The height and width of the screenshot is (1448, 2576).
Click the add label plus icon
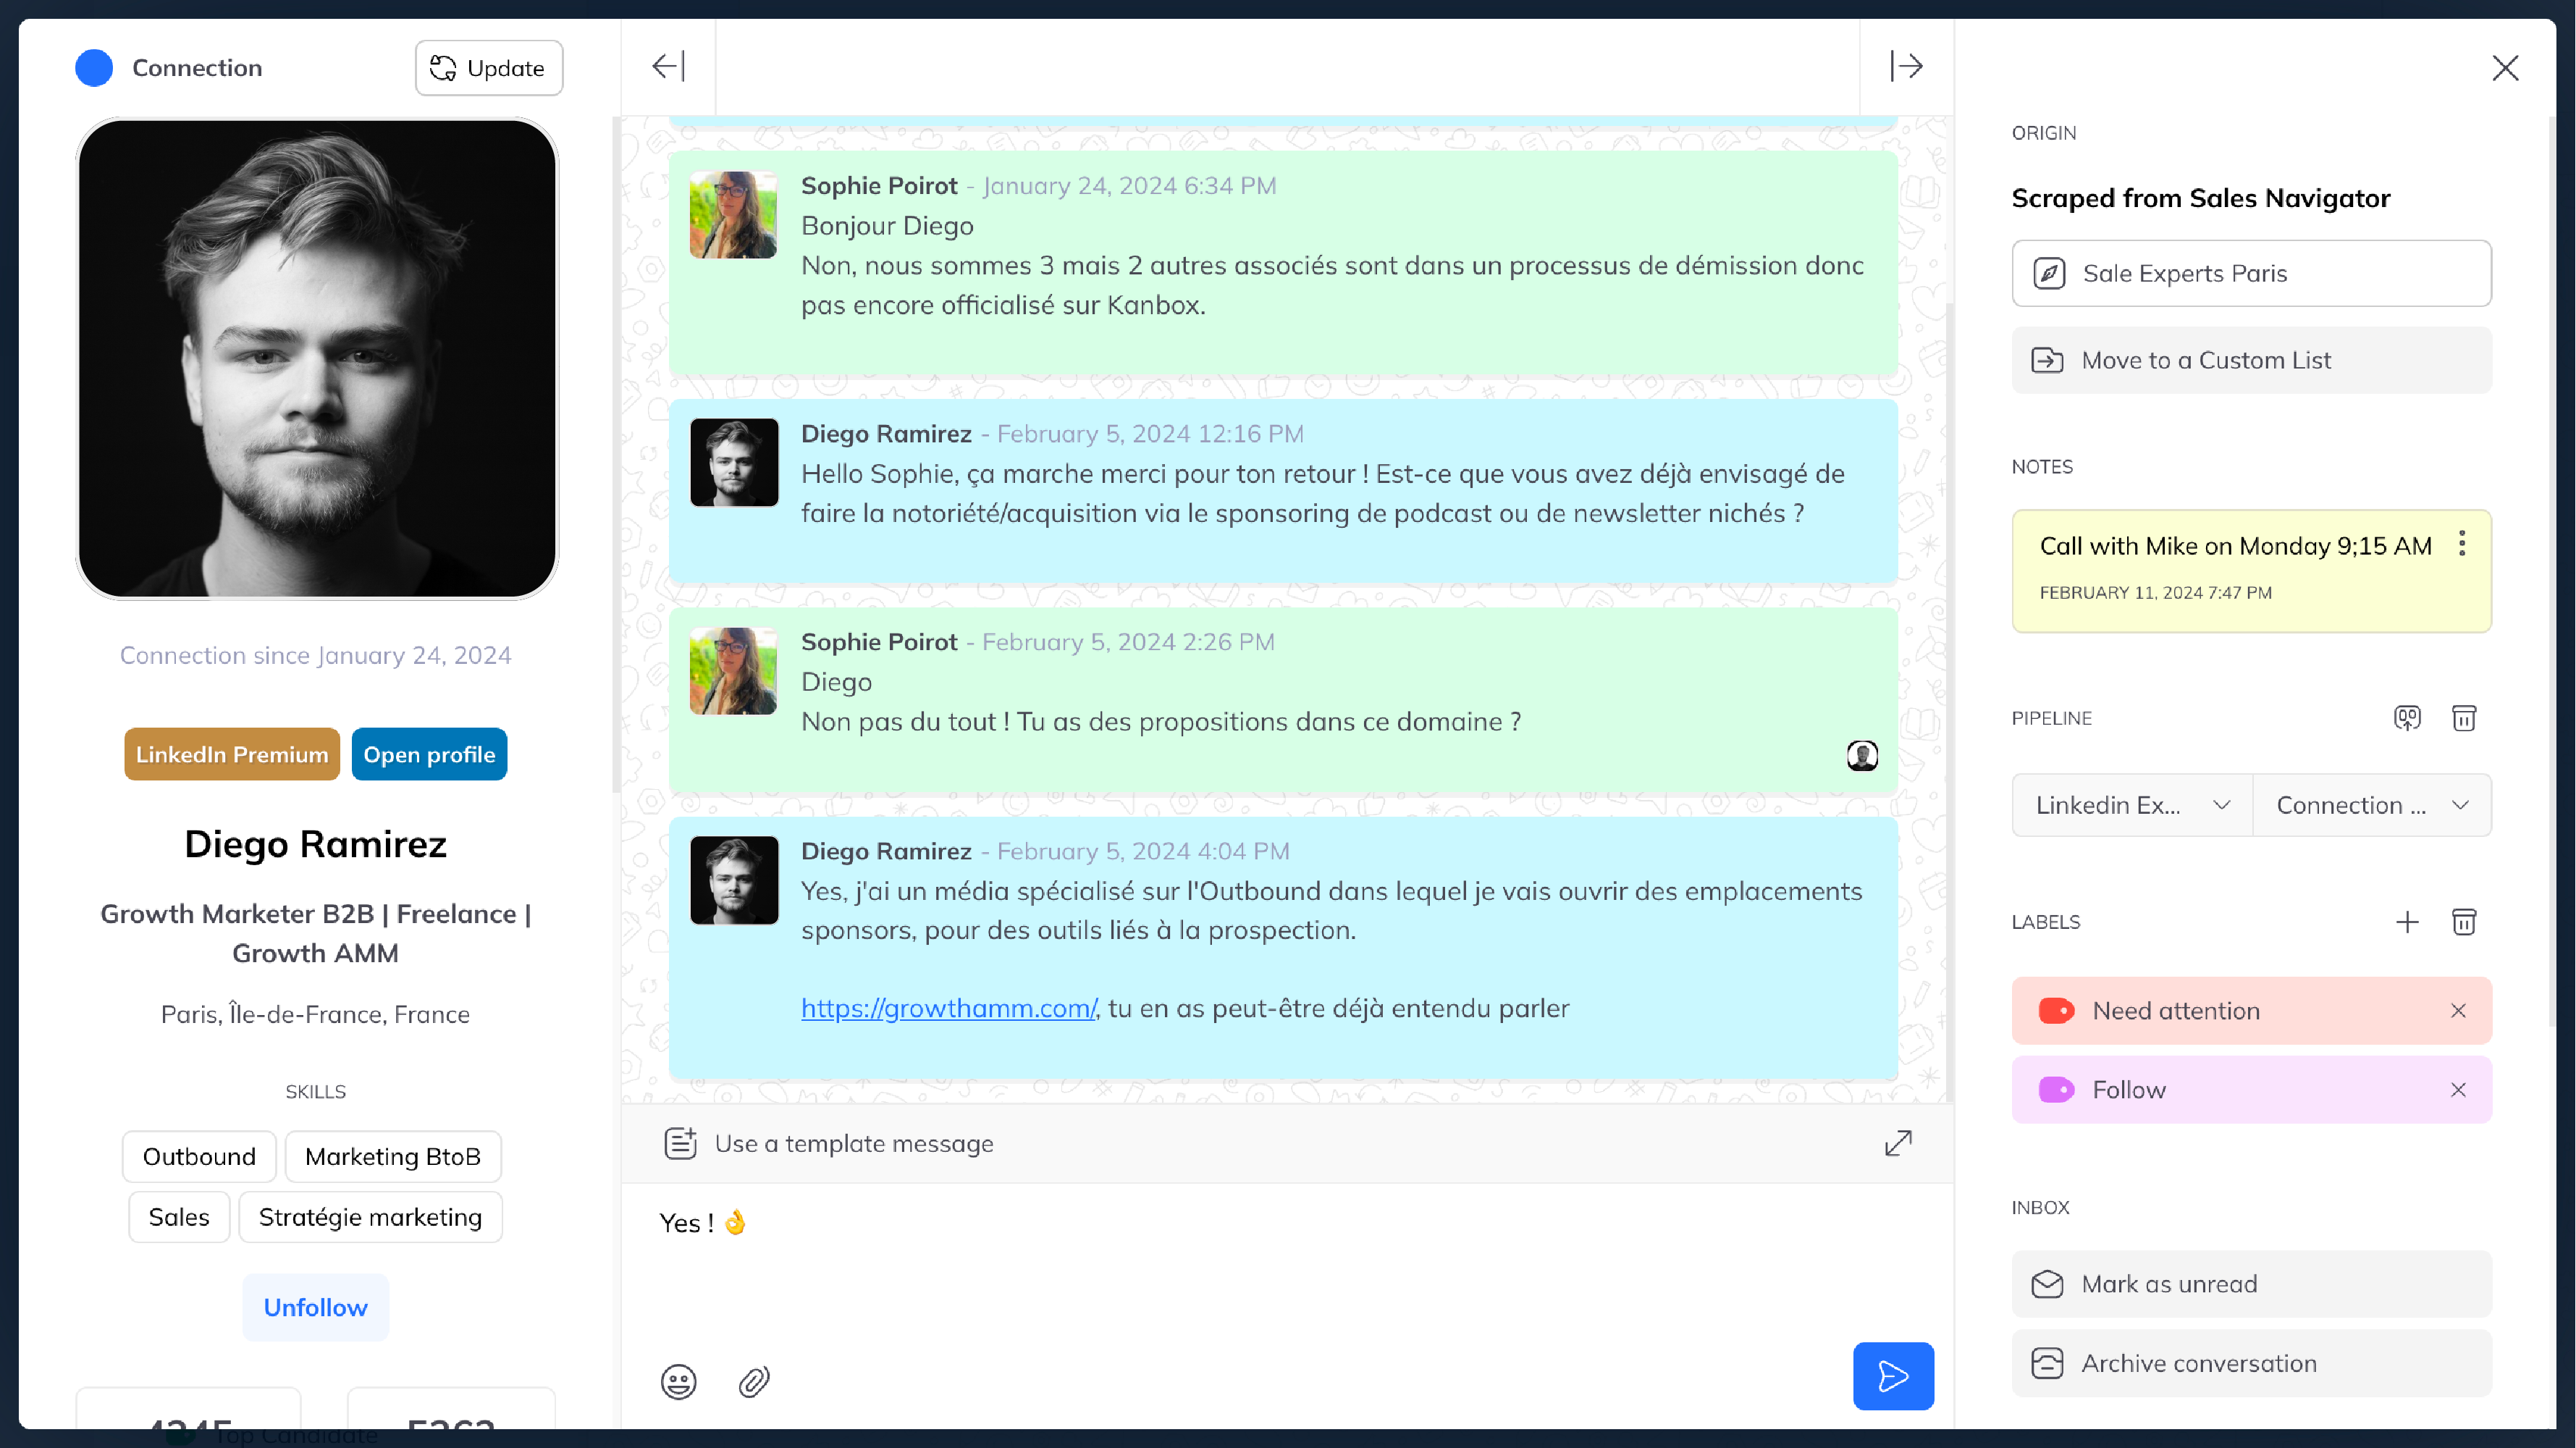point(2407,922)
